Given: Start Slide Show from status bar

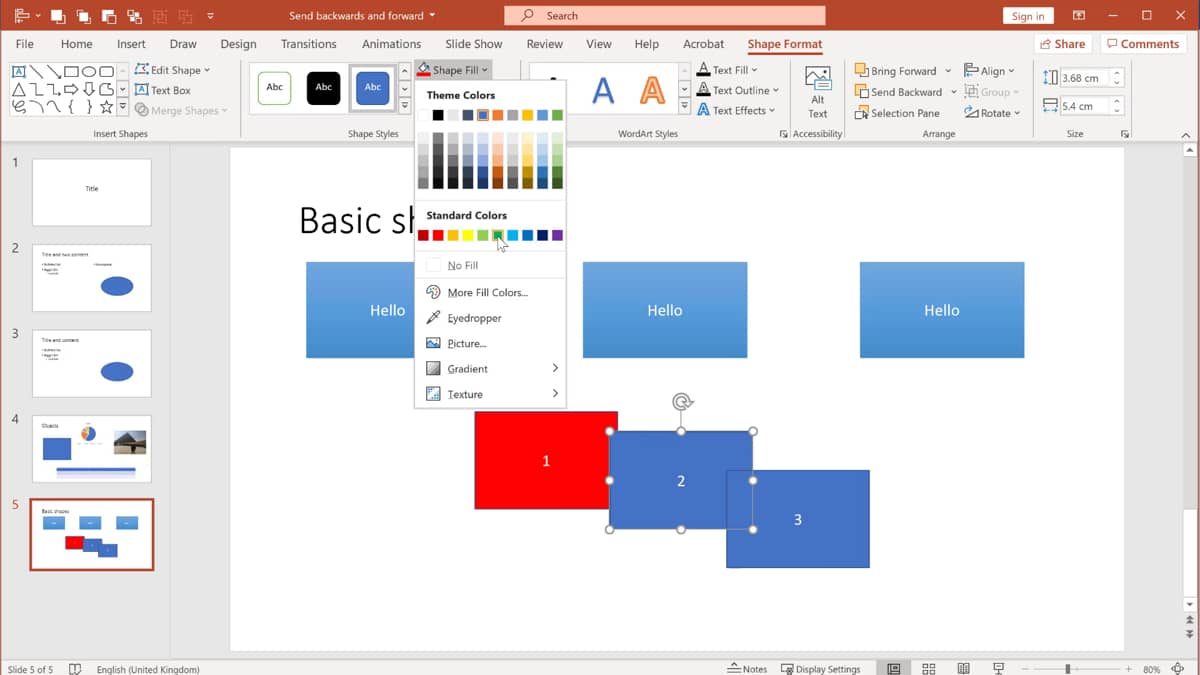Looking at the screenshot, I should [999, 669].
